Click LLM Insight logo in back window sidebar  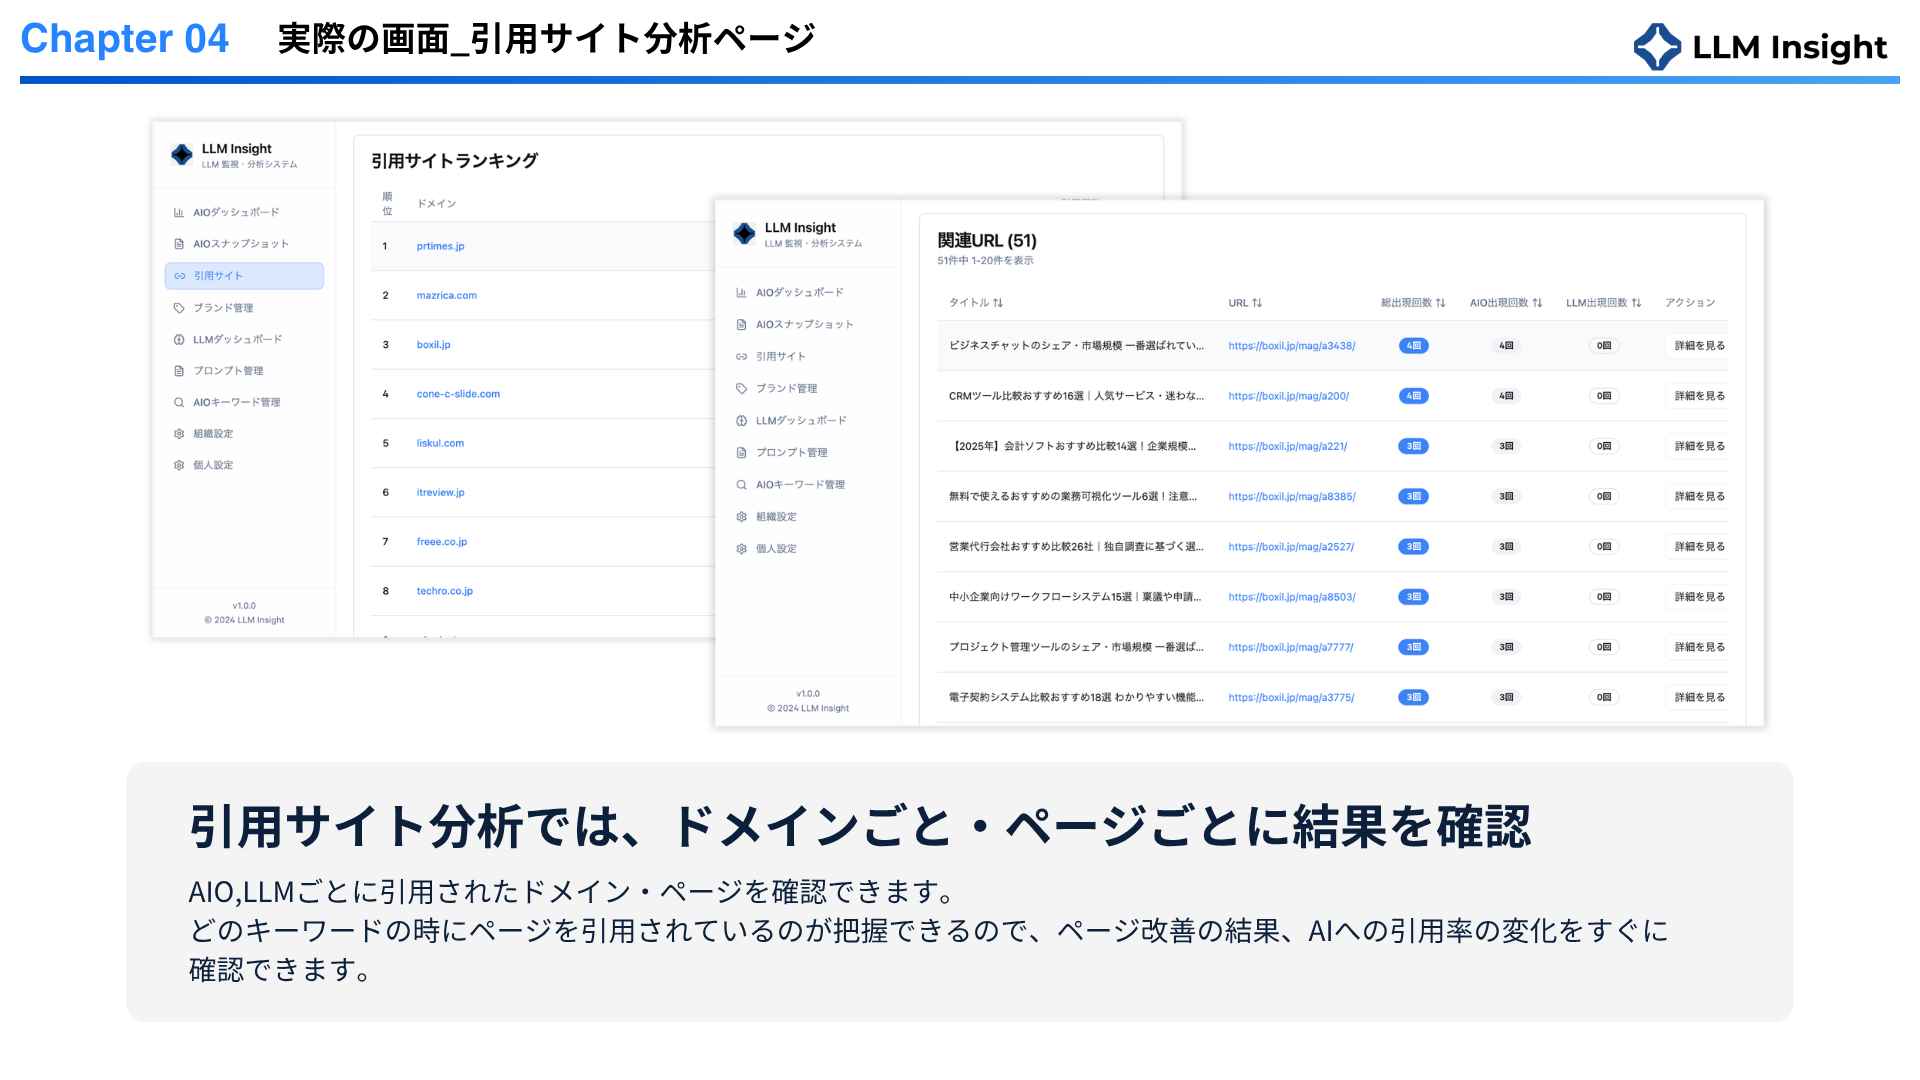click(182, 155)
